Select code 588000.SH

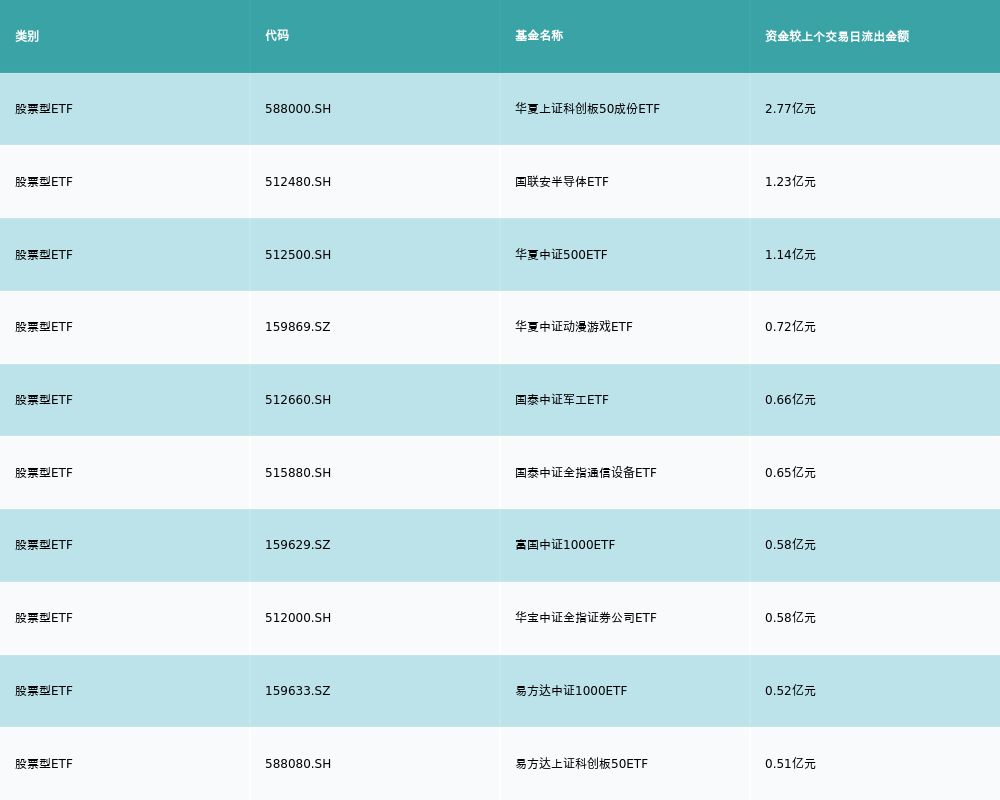tap(298, 109)
